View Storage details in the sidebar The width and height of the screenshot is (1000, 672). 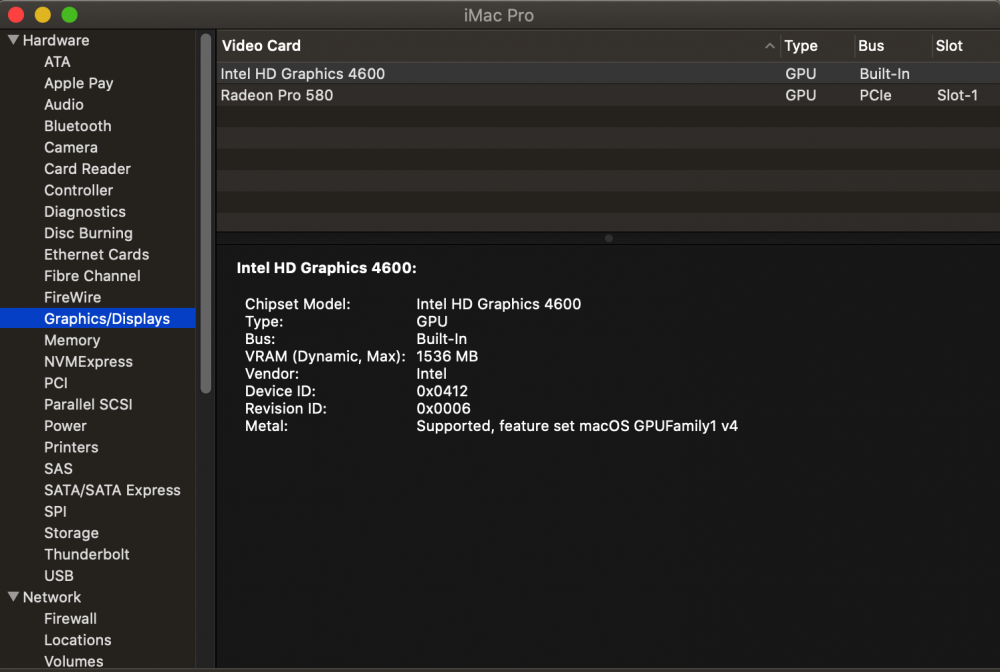(71, 533)
